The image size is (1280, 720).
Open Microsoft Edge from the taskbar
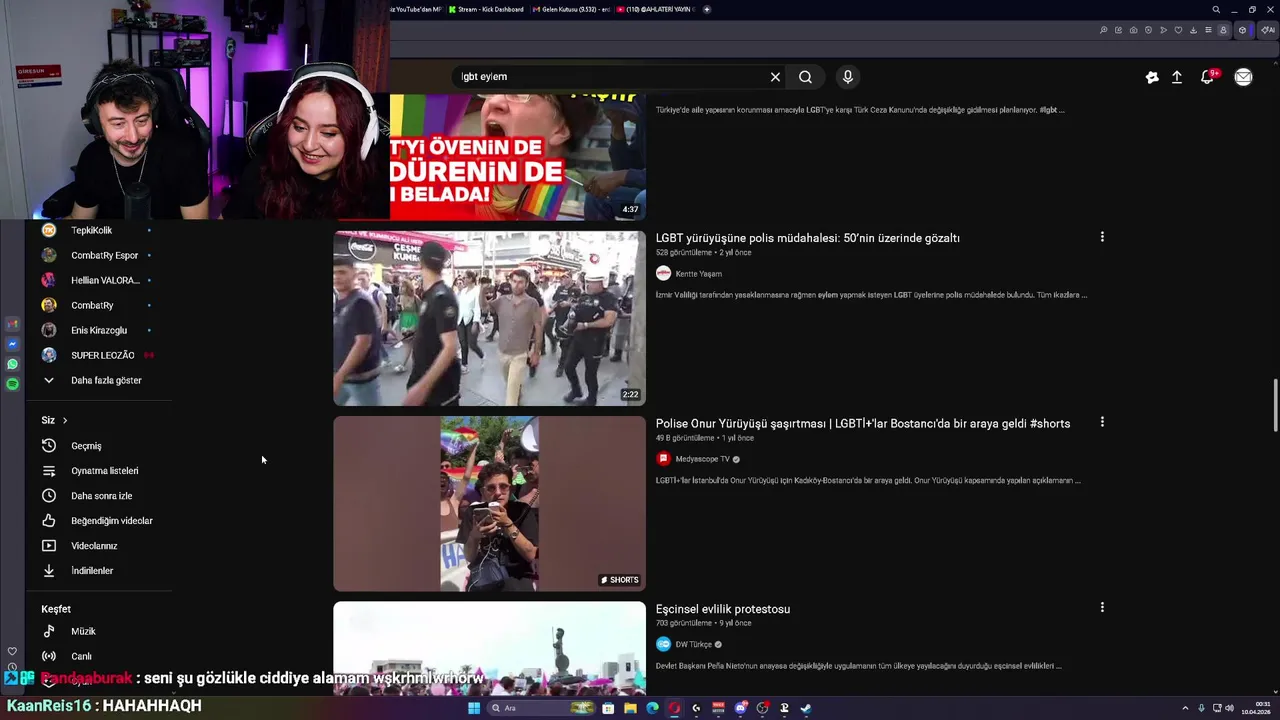click(x=652, y=708)
